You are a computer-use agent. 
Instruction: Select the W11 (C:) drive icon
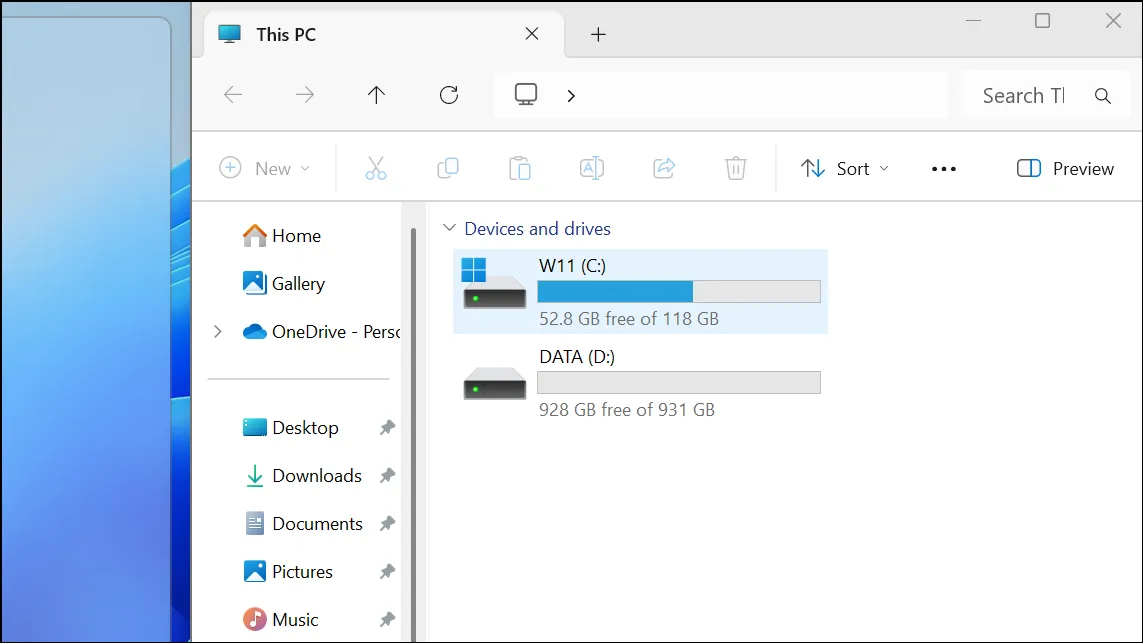494,284
